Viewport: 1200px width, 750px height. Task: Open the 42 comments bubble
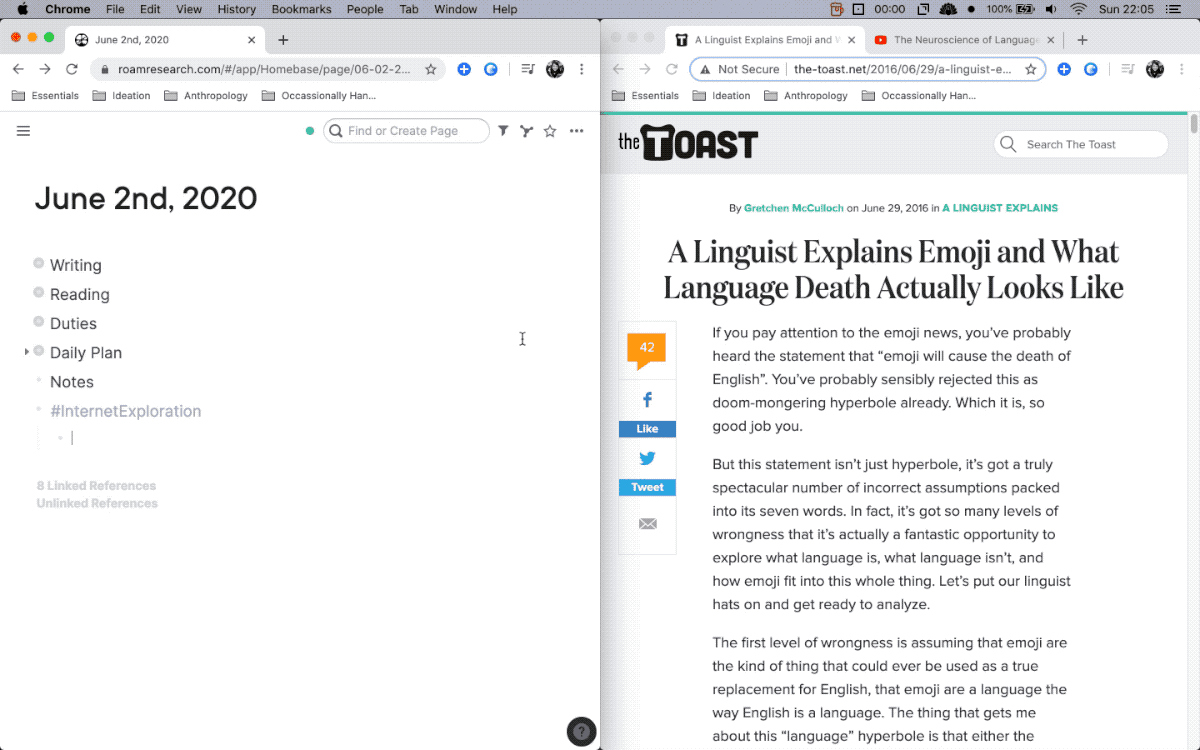647,350
